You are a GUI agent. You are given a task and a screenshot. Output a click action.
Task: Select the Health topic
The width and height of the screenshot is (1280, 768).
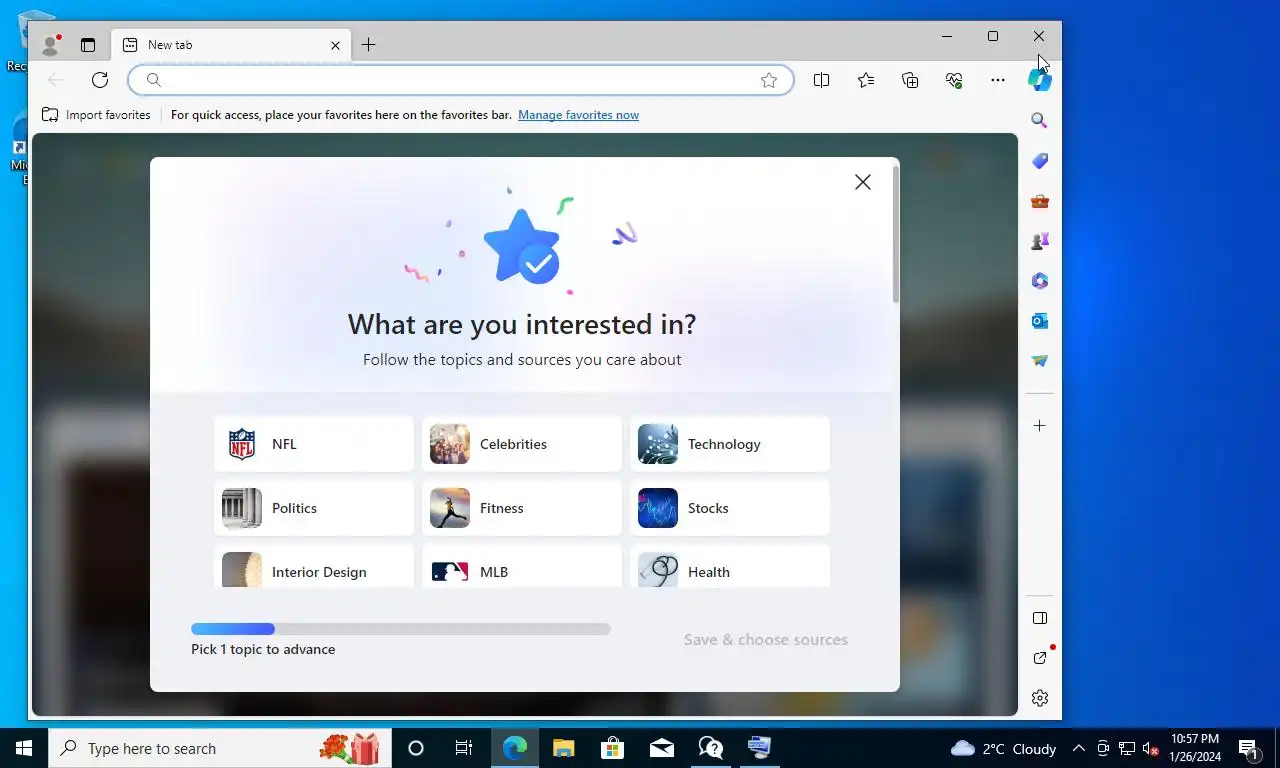coord(730,566)
